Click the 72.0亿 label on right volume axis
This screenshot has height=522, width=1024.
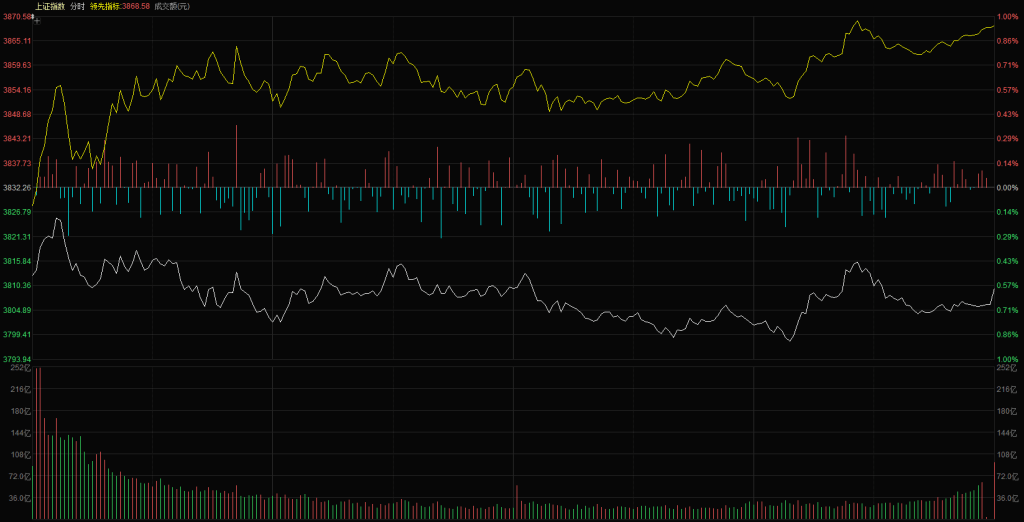tap(1008, 477)
